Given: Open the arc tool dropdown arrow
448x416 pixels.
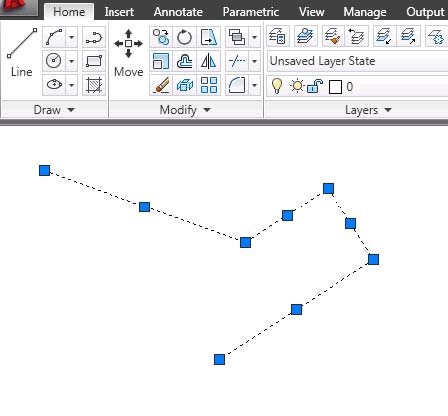Looking at the screenshot, I should [71, 37].
